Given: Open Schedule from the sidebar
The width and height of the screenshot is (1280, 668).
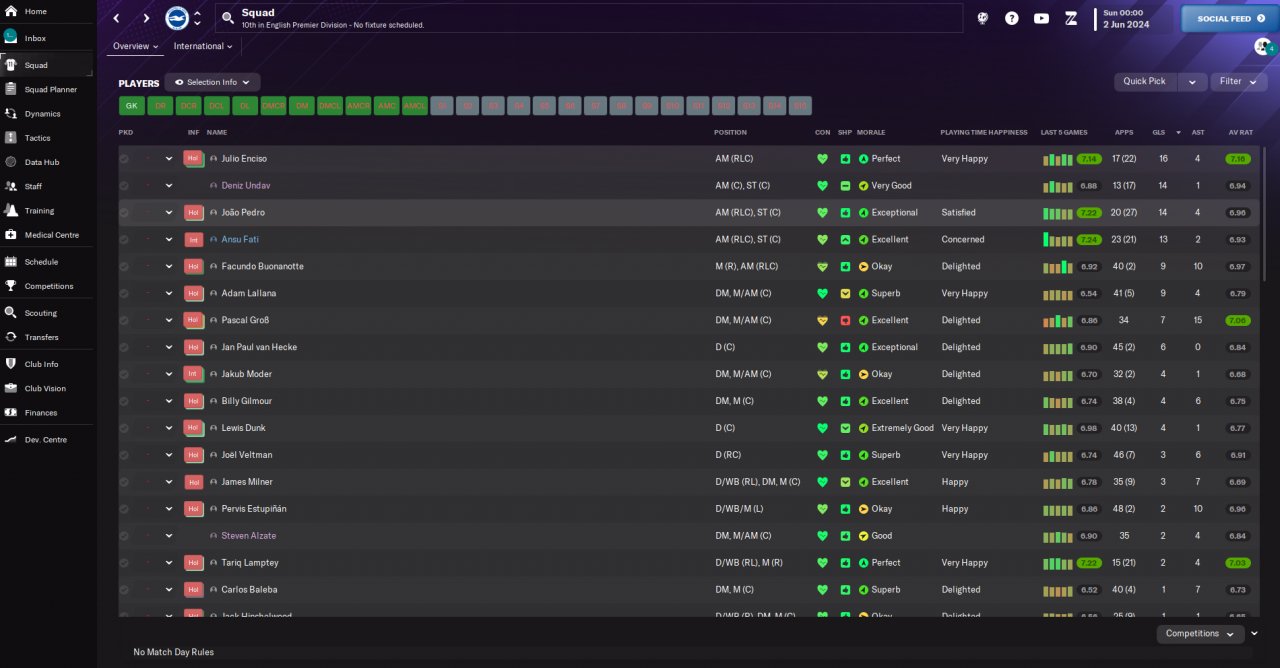Looking at the screenshot, I should [x=41, y=262].
